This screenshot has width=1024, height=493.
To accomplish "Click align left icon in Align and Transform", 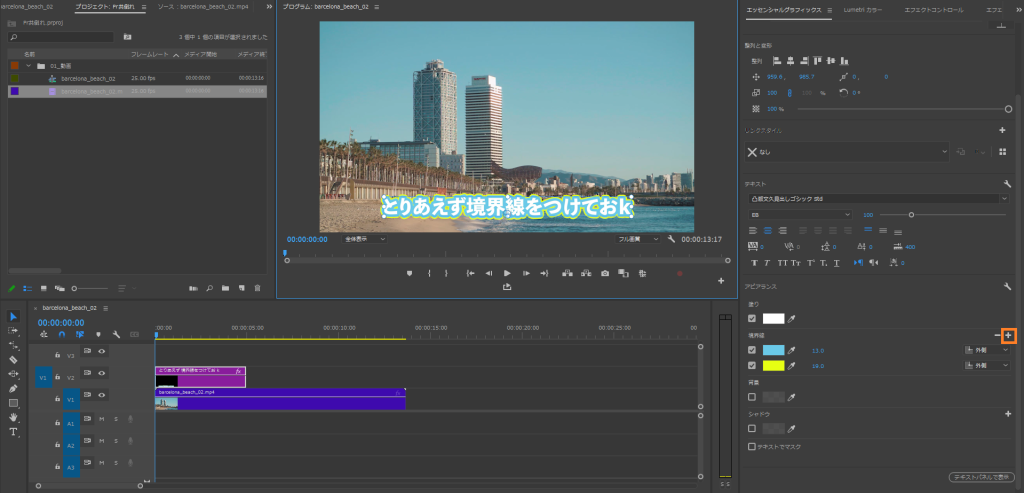I will [x=777, y=61].
